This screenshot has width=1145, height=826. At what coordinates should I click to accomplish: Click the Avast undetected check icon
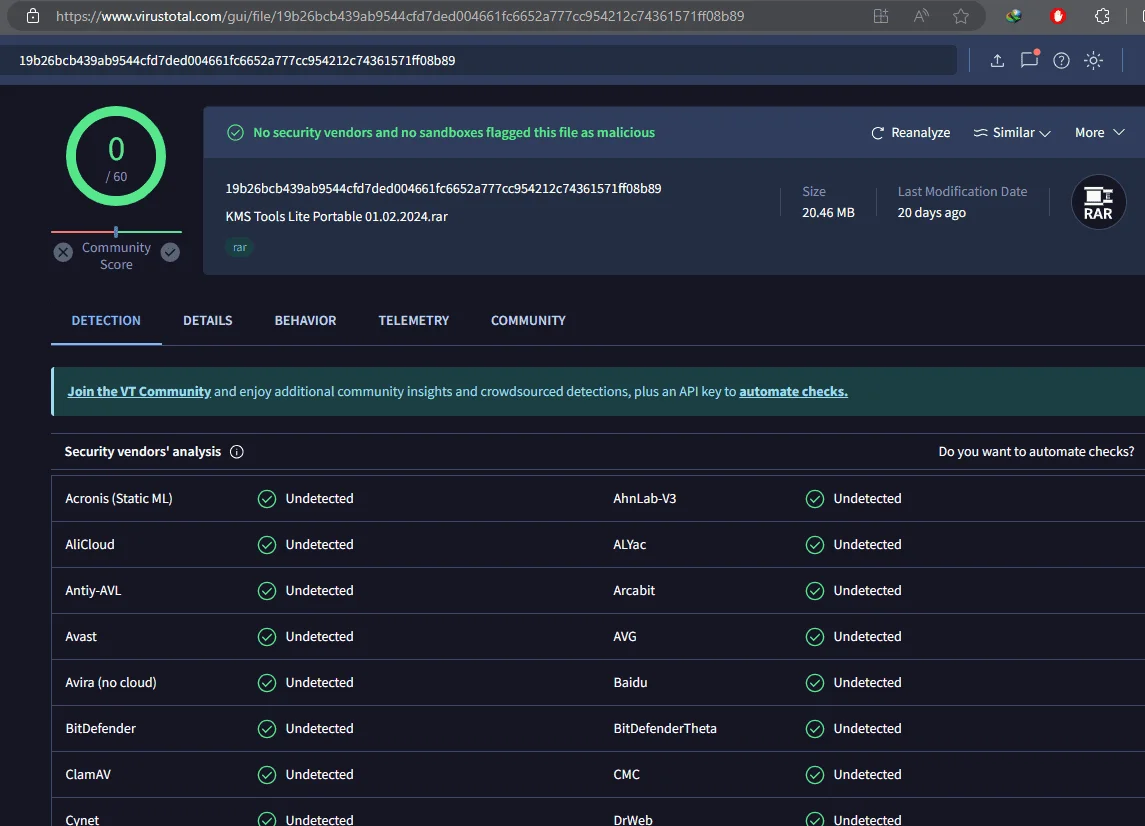pyautogui.click(x=267, y=637)
